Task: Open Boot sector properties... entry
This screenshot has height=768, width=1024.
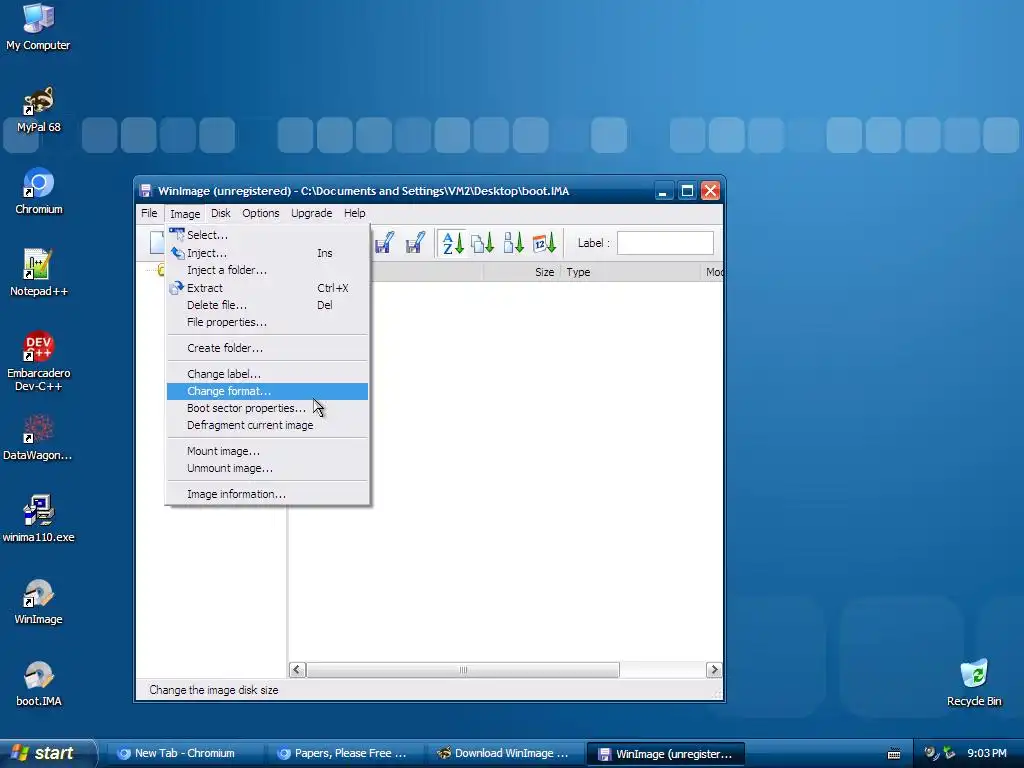Action: point(267,408)
